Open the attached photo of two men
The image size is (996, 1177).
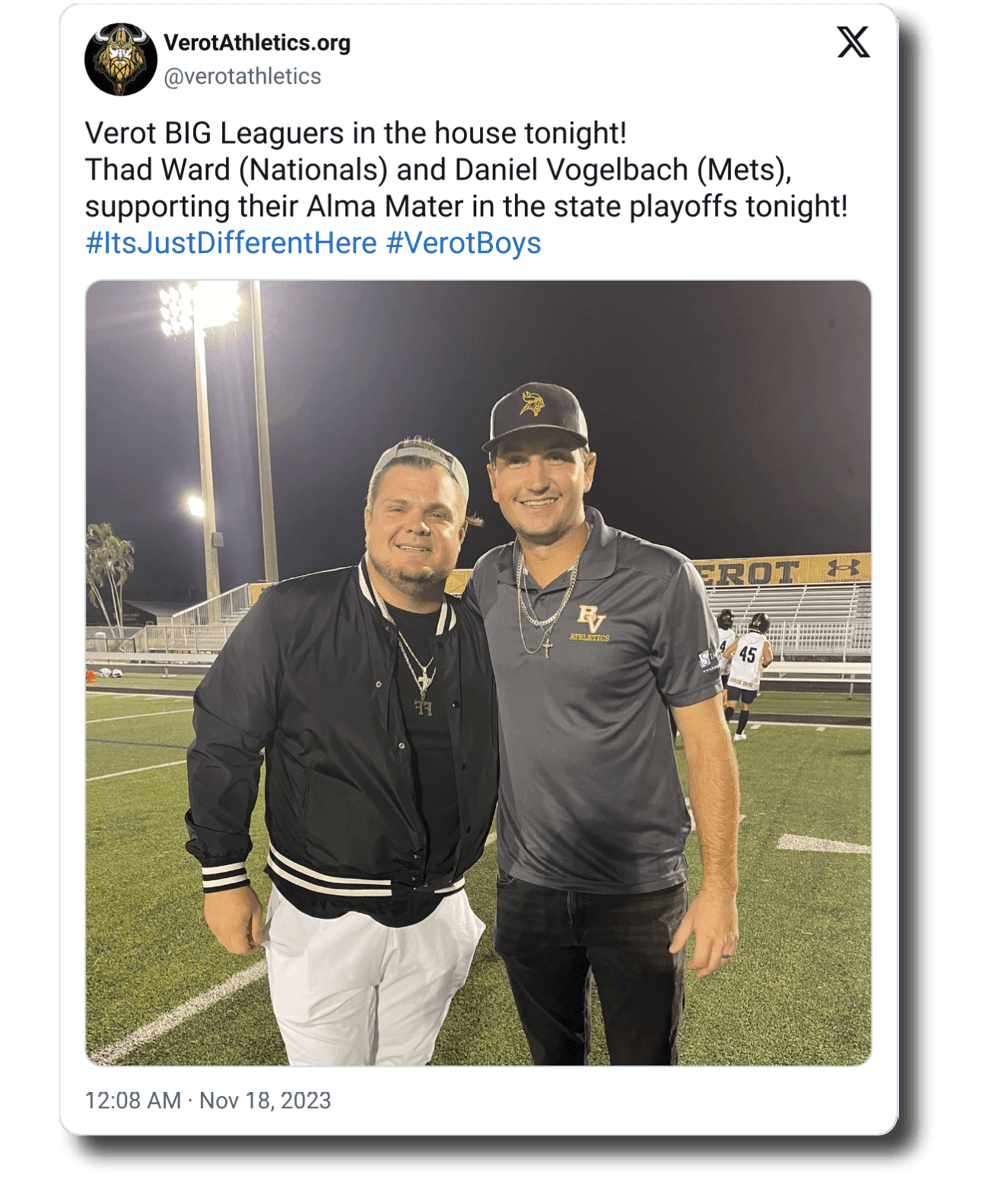478,672
